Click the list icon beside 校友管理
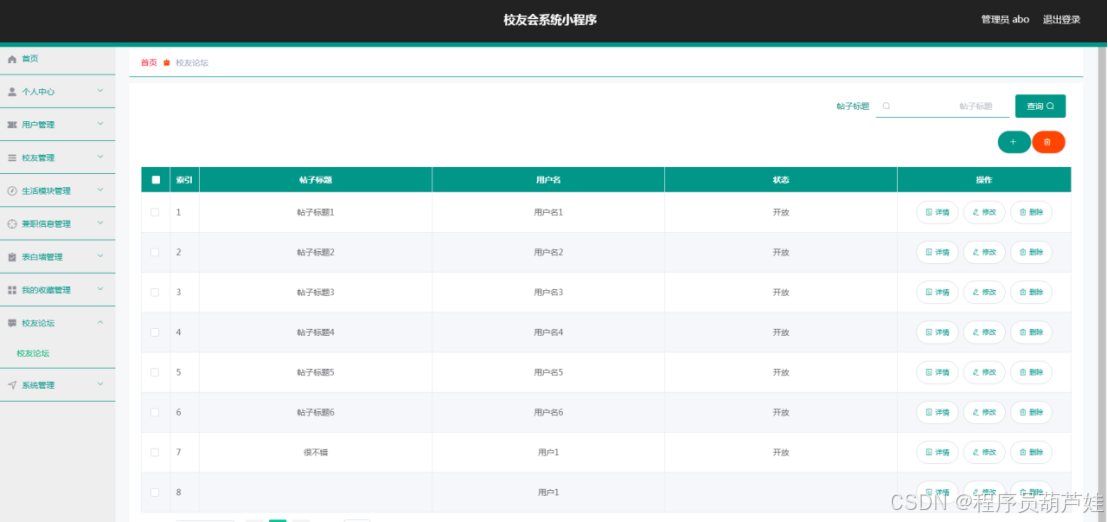1108x522 pixels. tap(11, 158)
